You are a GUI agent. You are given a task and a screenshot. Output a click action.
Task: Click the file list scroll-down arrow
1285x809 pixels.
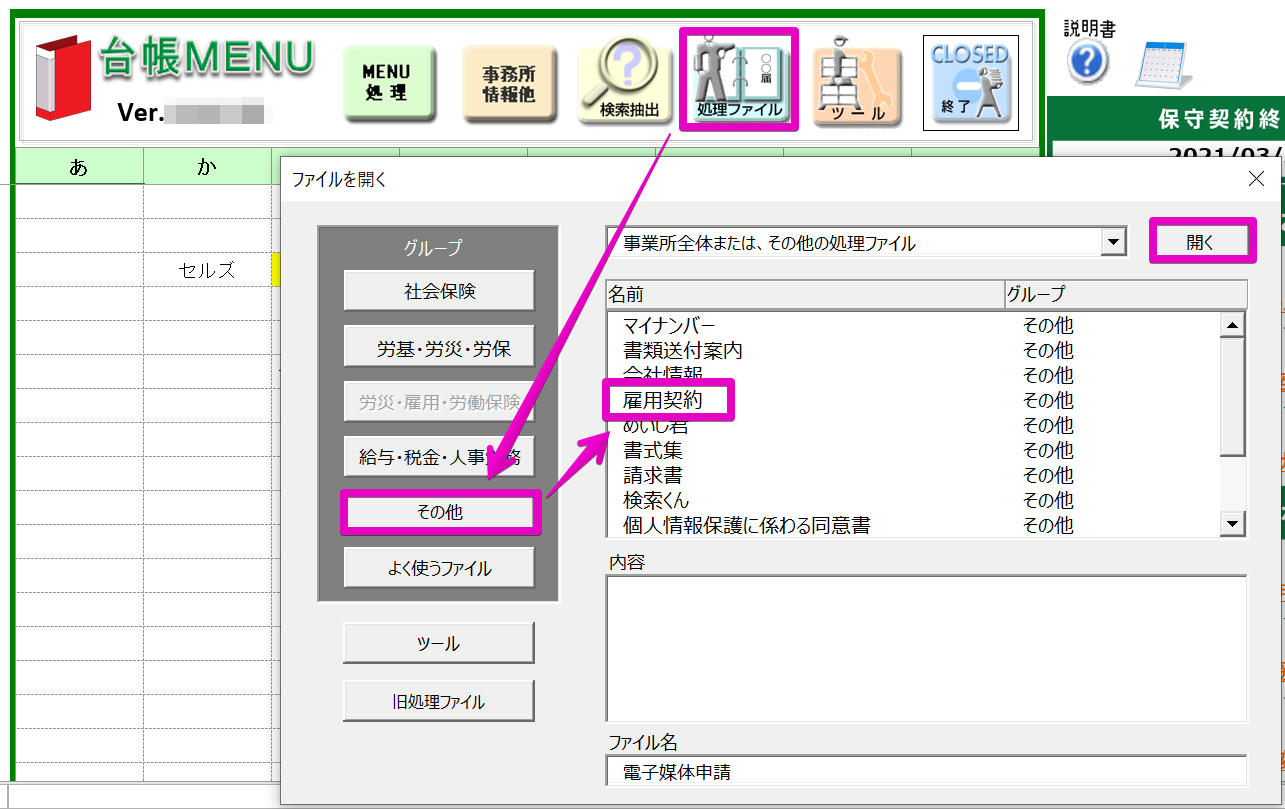1232,524
